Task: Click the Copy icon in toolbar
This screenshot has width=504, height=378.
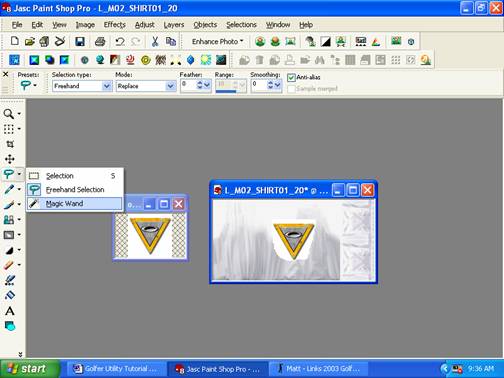Action: coord(171,41)
